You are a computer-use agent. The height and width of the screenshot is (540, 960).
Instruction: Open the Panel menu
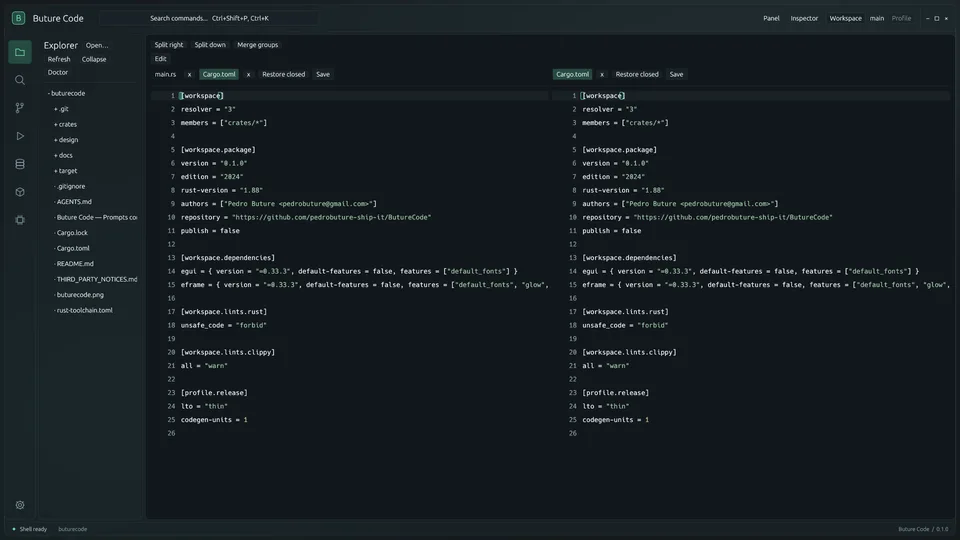click(x=771, y=18)
